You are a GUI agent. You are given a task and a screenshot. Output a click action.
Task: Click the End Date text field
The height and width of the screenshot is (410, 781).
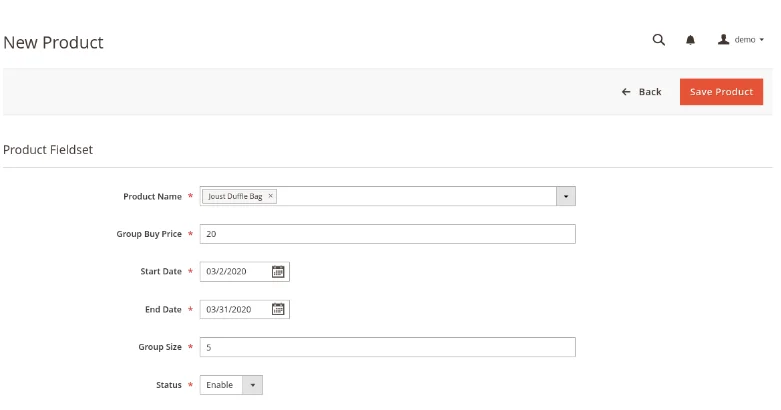(234, 310)
